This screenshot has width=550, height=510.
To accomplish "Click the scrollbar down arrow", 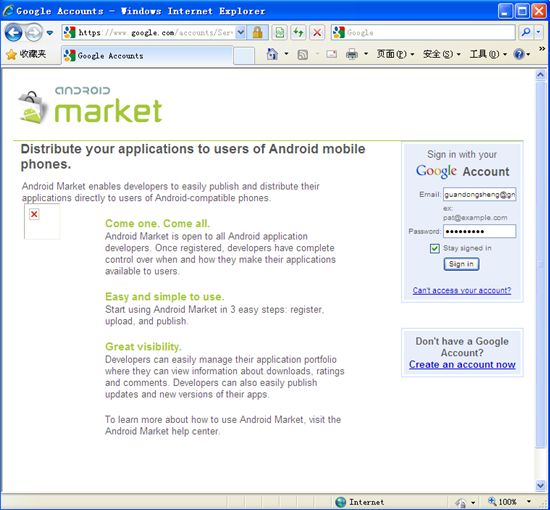I will pos(540,485).
